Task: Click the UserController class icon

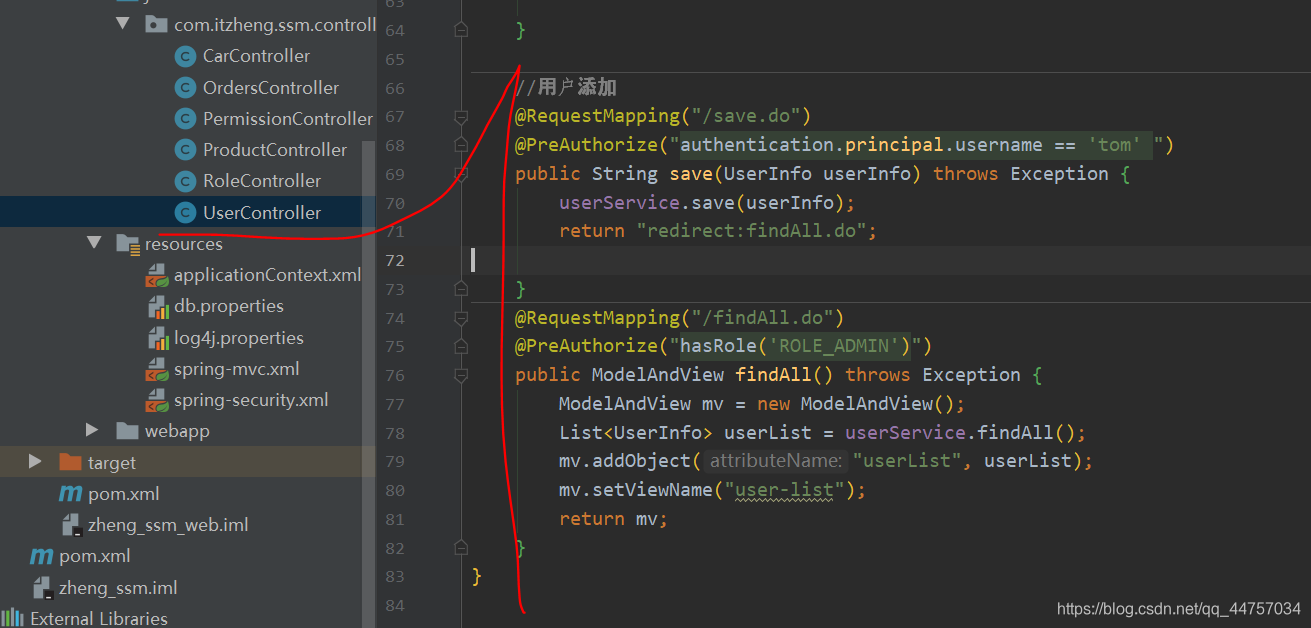Action: (184, 212)
